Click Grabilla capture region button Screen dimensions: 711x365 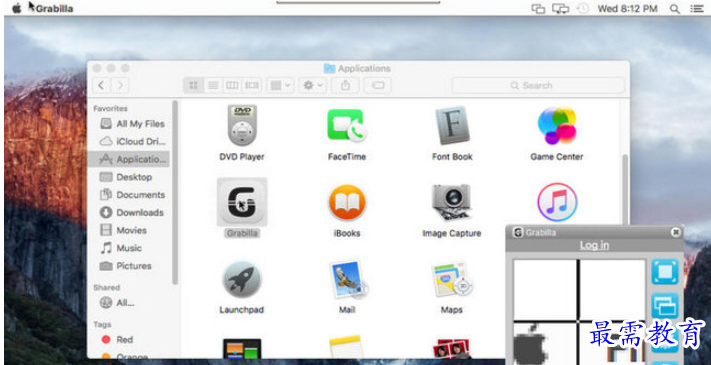pos(665,272)
